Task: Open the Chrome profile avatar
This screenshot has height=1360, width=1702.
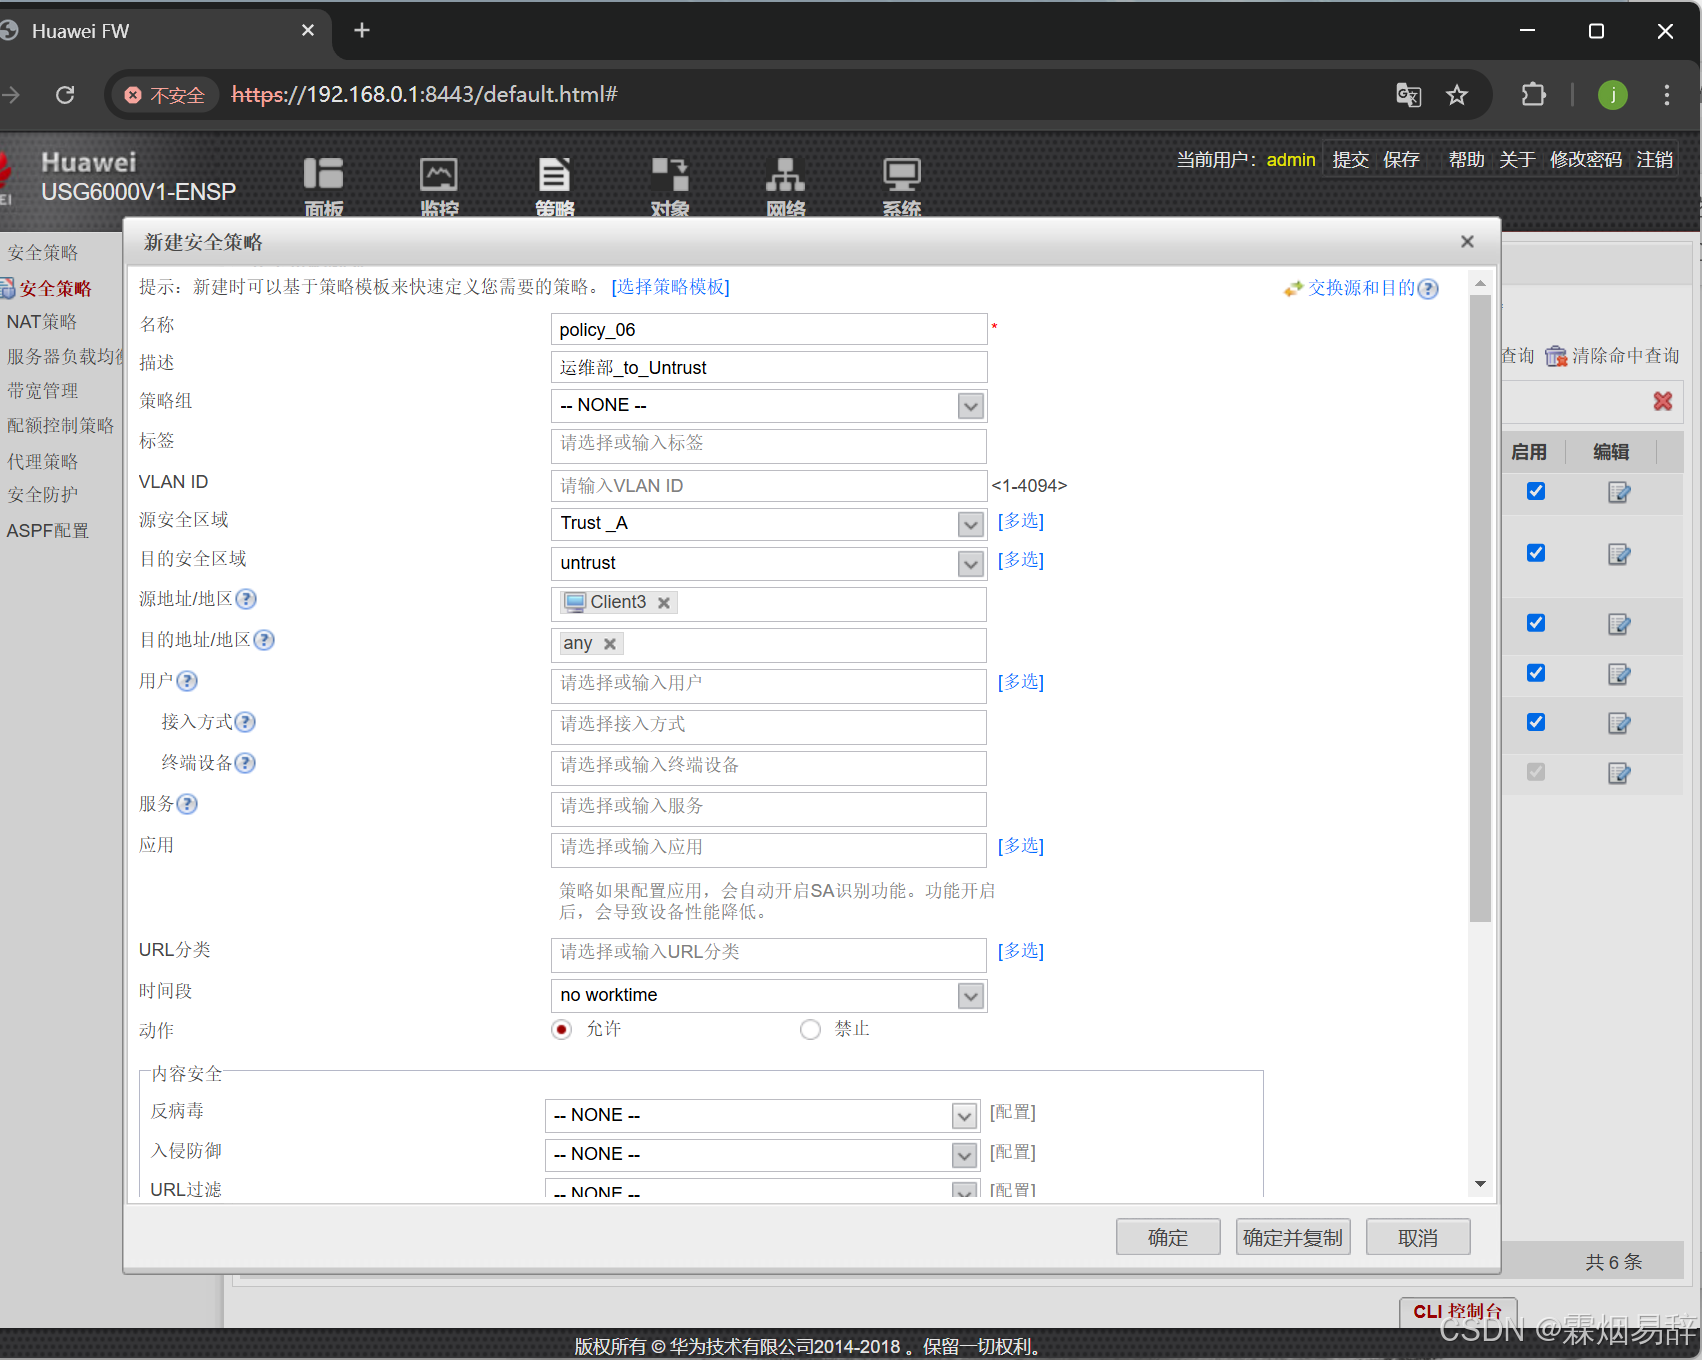Action: point(1612,95)
